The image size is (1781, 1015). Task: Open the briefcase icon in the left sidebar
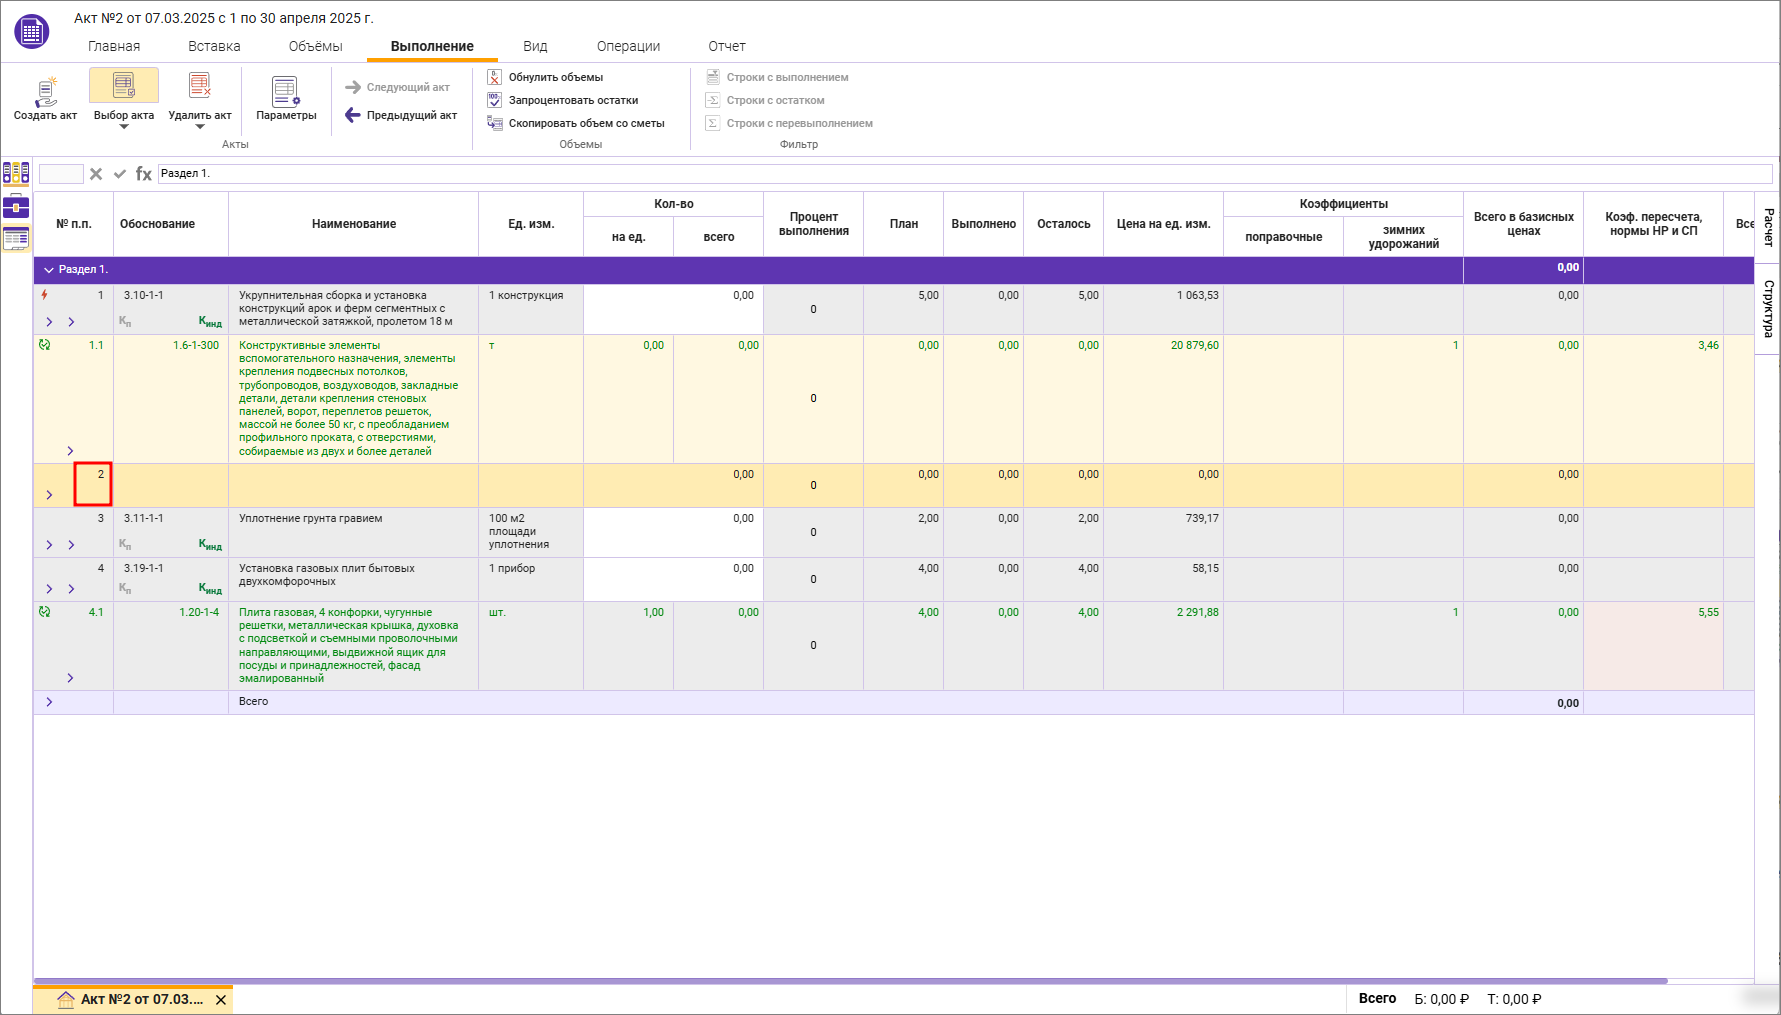(16, 207)
